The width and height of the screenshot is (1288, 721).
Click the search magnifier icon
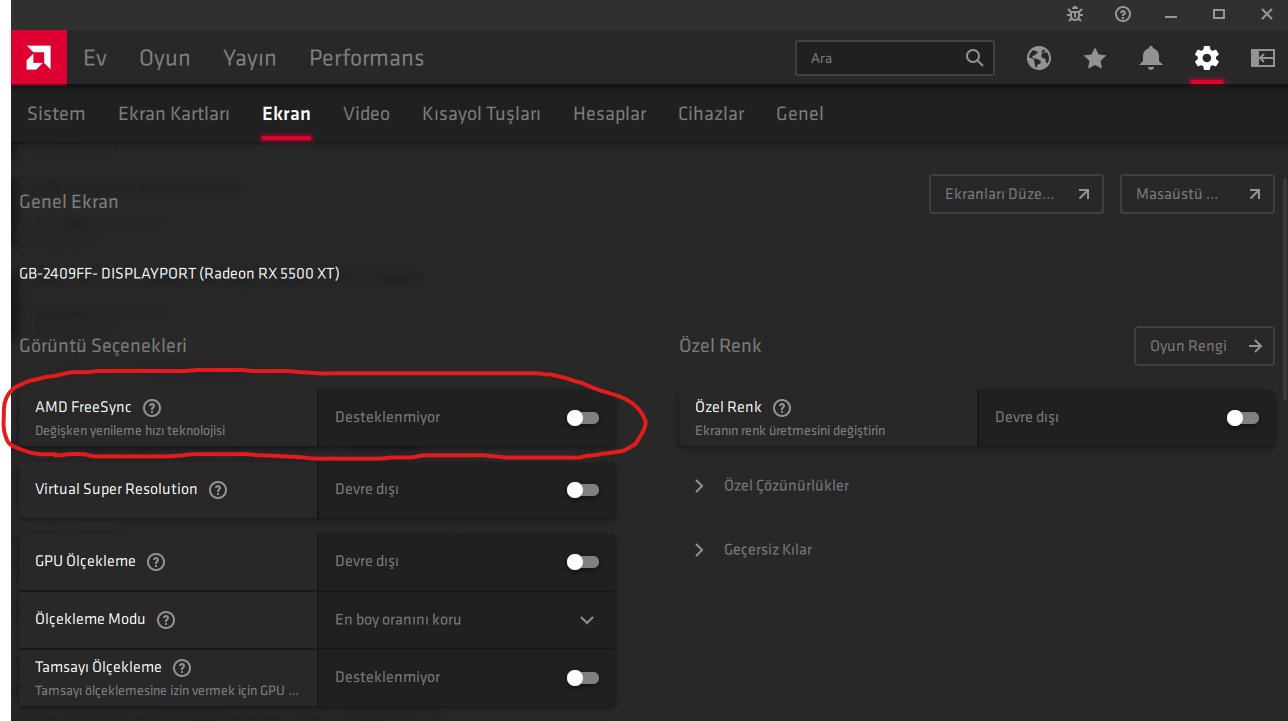974,58
